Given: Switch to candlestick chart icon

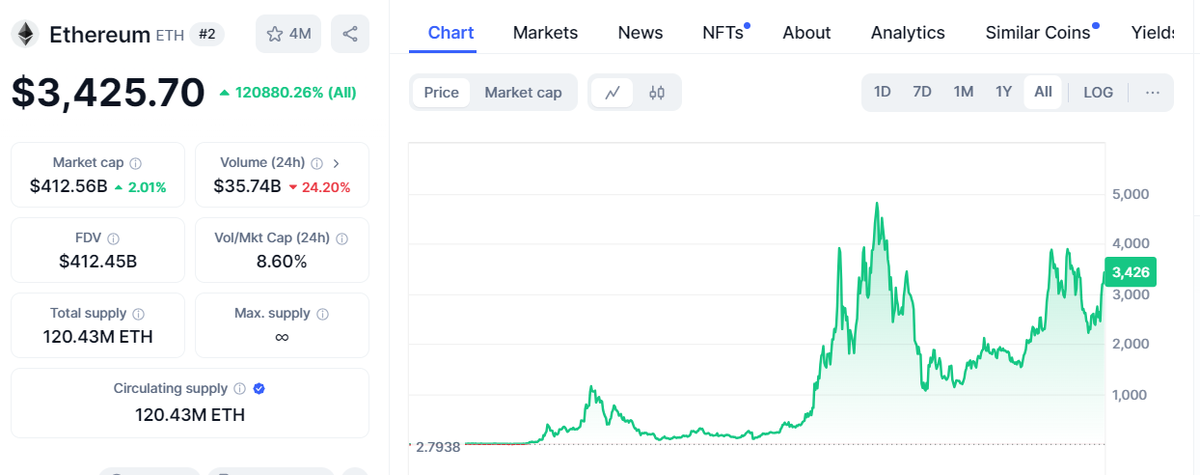Looking at the screenshot, I should [x=656, y=93].
